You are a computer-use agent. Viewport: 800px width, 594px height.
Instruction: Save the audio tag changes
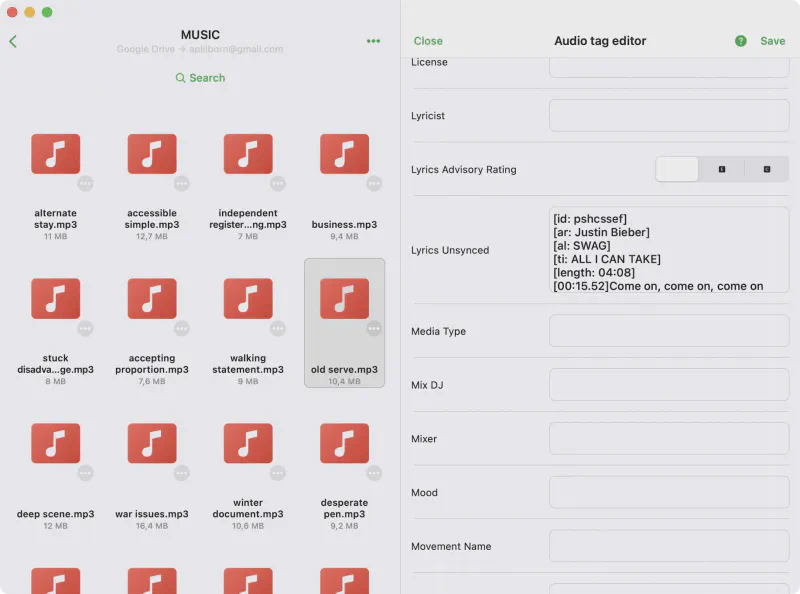(x=772, y=41)
